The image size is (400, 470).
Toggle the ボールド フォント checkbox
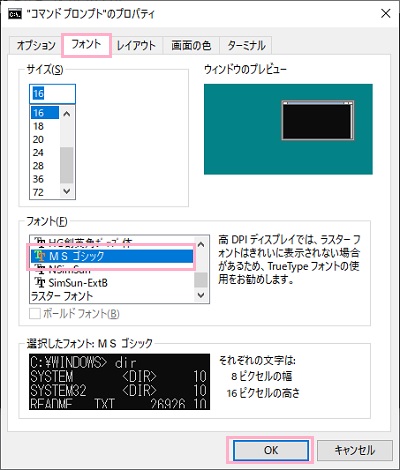(35, 314)
